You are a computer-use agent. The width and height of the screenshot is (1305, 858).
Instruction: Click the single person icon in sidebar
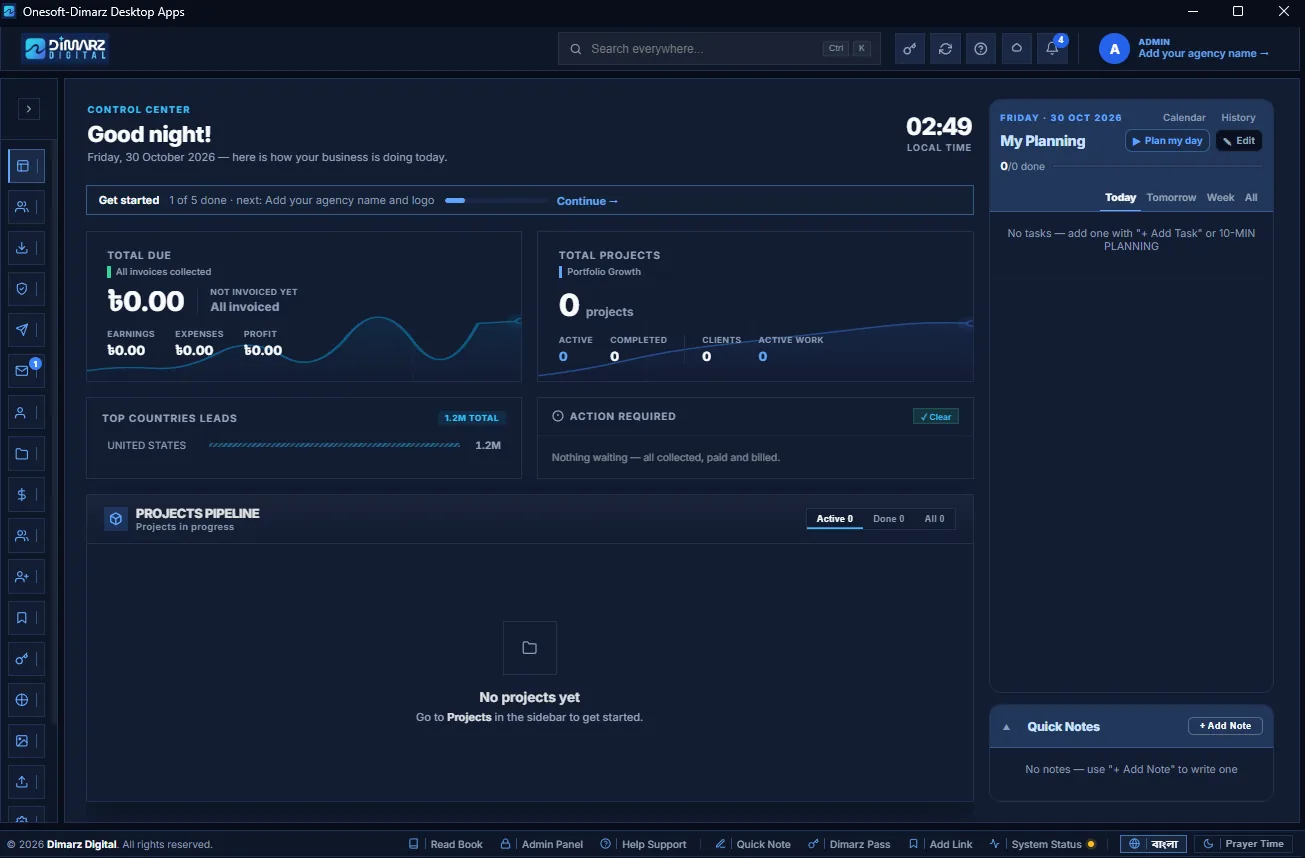pos(26,412)
